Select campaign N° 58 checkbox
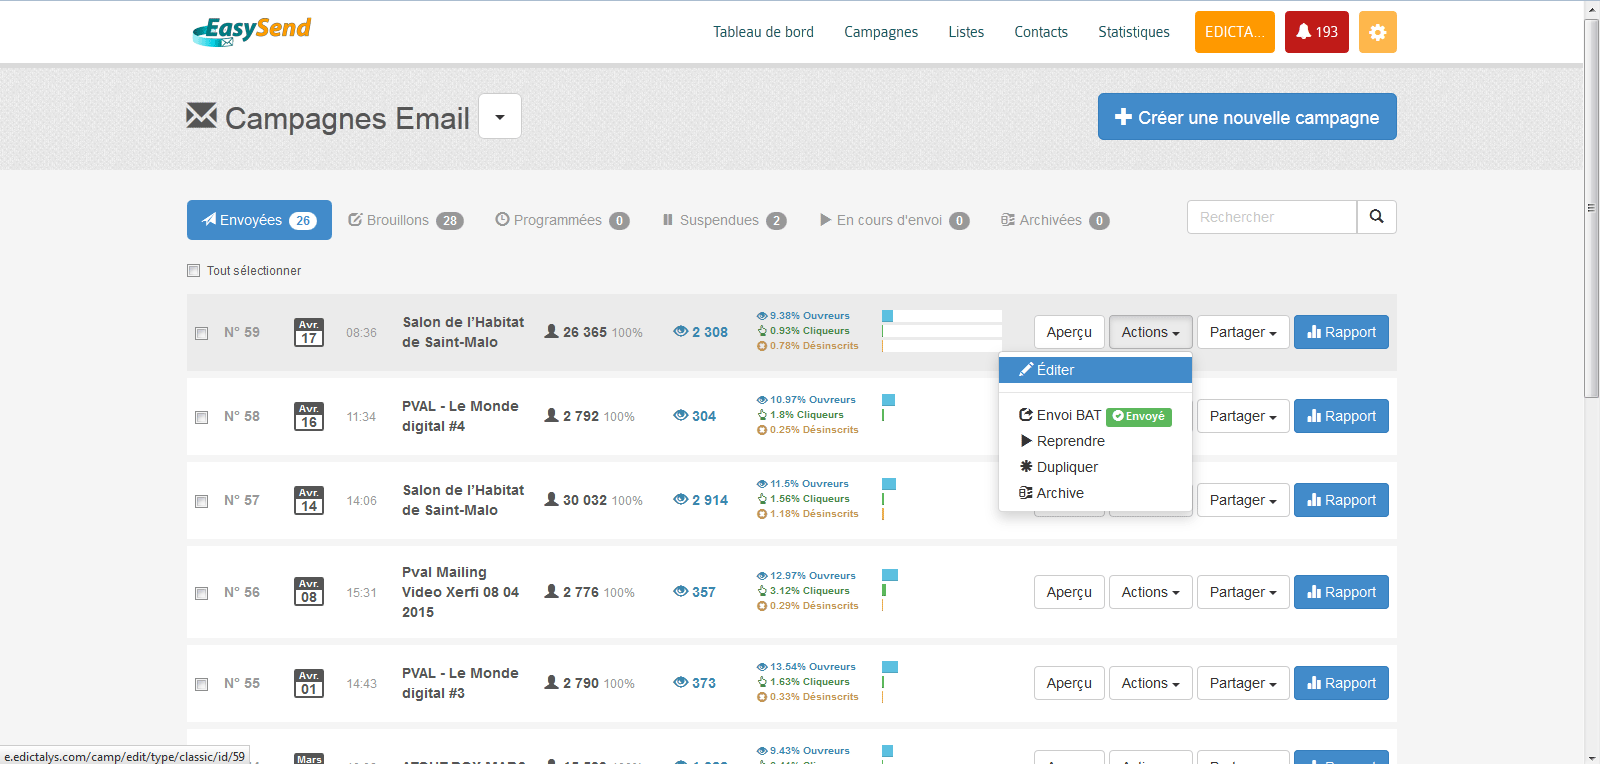The height and width of the screenshot is (764, 1600). pos(202,417)
